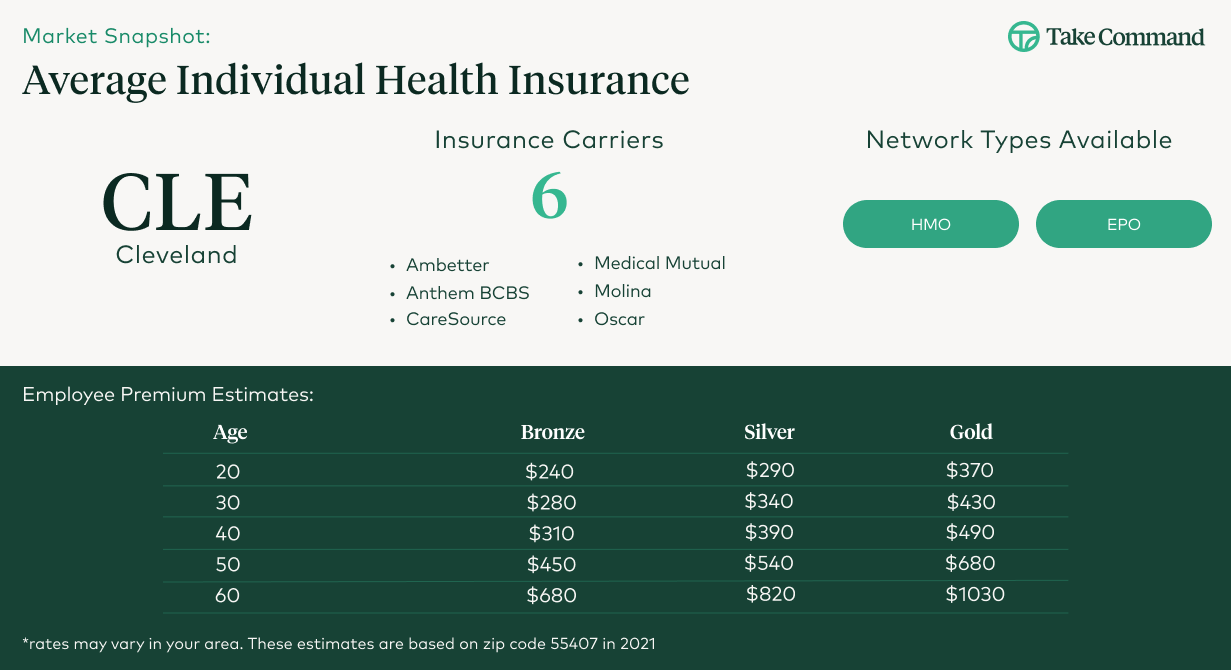The width and height of the screenshot is (1231, 670).
Task: Click the number 6 carriers count
Action: 549,197
